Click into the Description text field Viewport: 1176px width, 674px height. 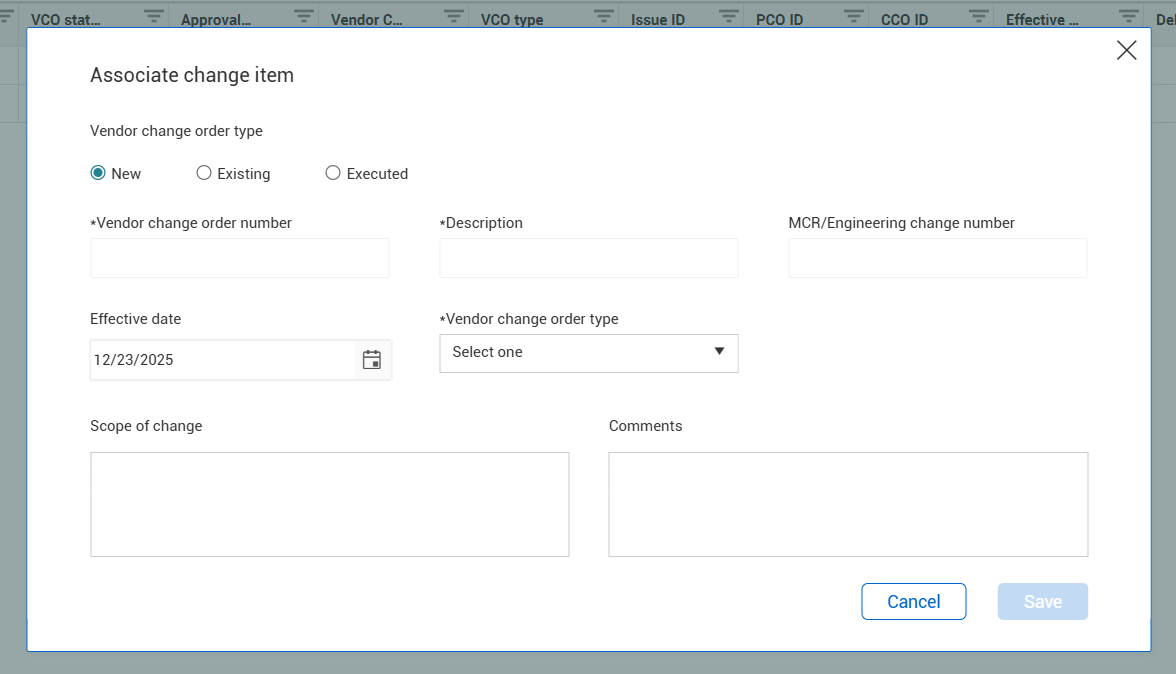pyautogui.click(x=589, y=258)
